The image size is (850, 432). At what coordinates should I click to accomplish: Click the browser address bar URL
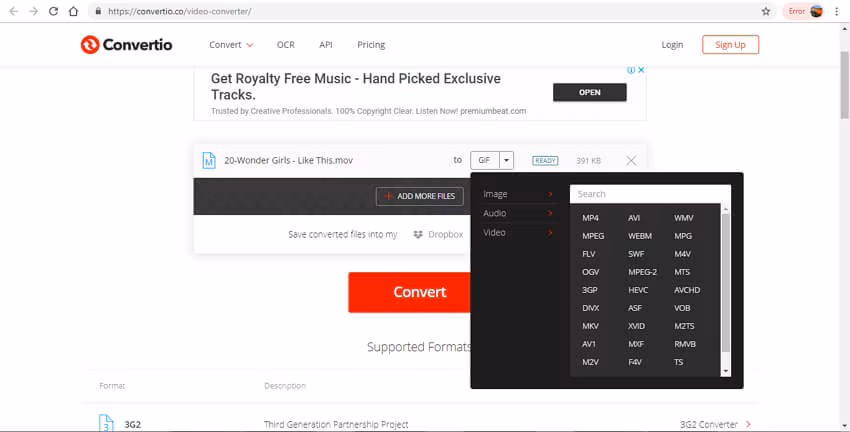coord(179,11)
